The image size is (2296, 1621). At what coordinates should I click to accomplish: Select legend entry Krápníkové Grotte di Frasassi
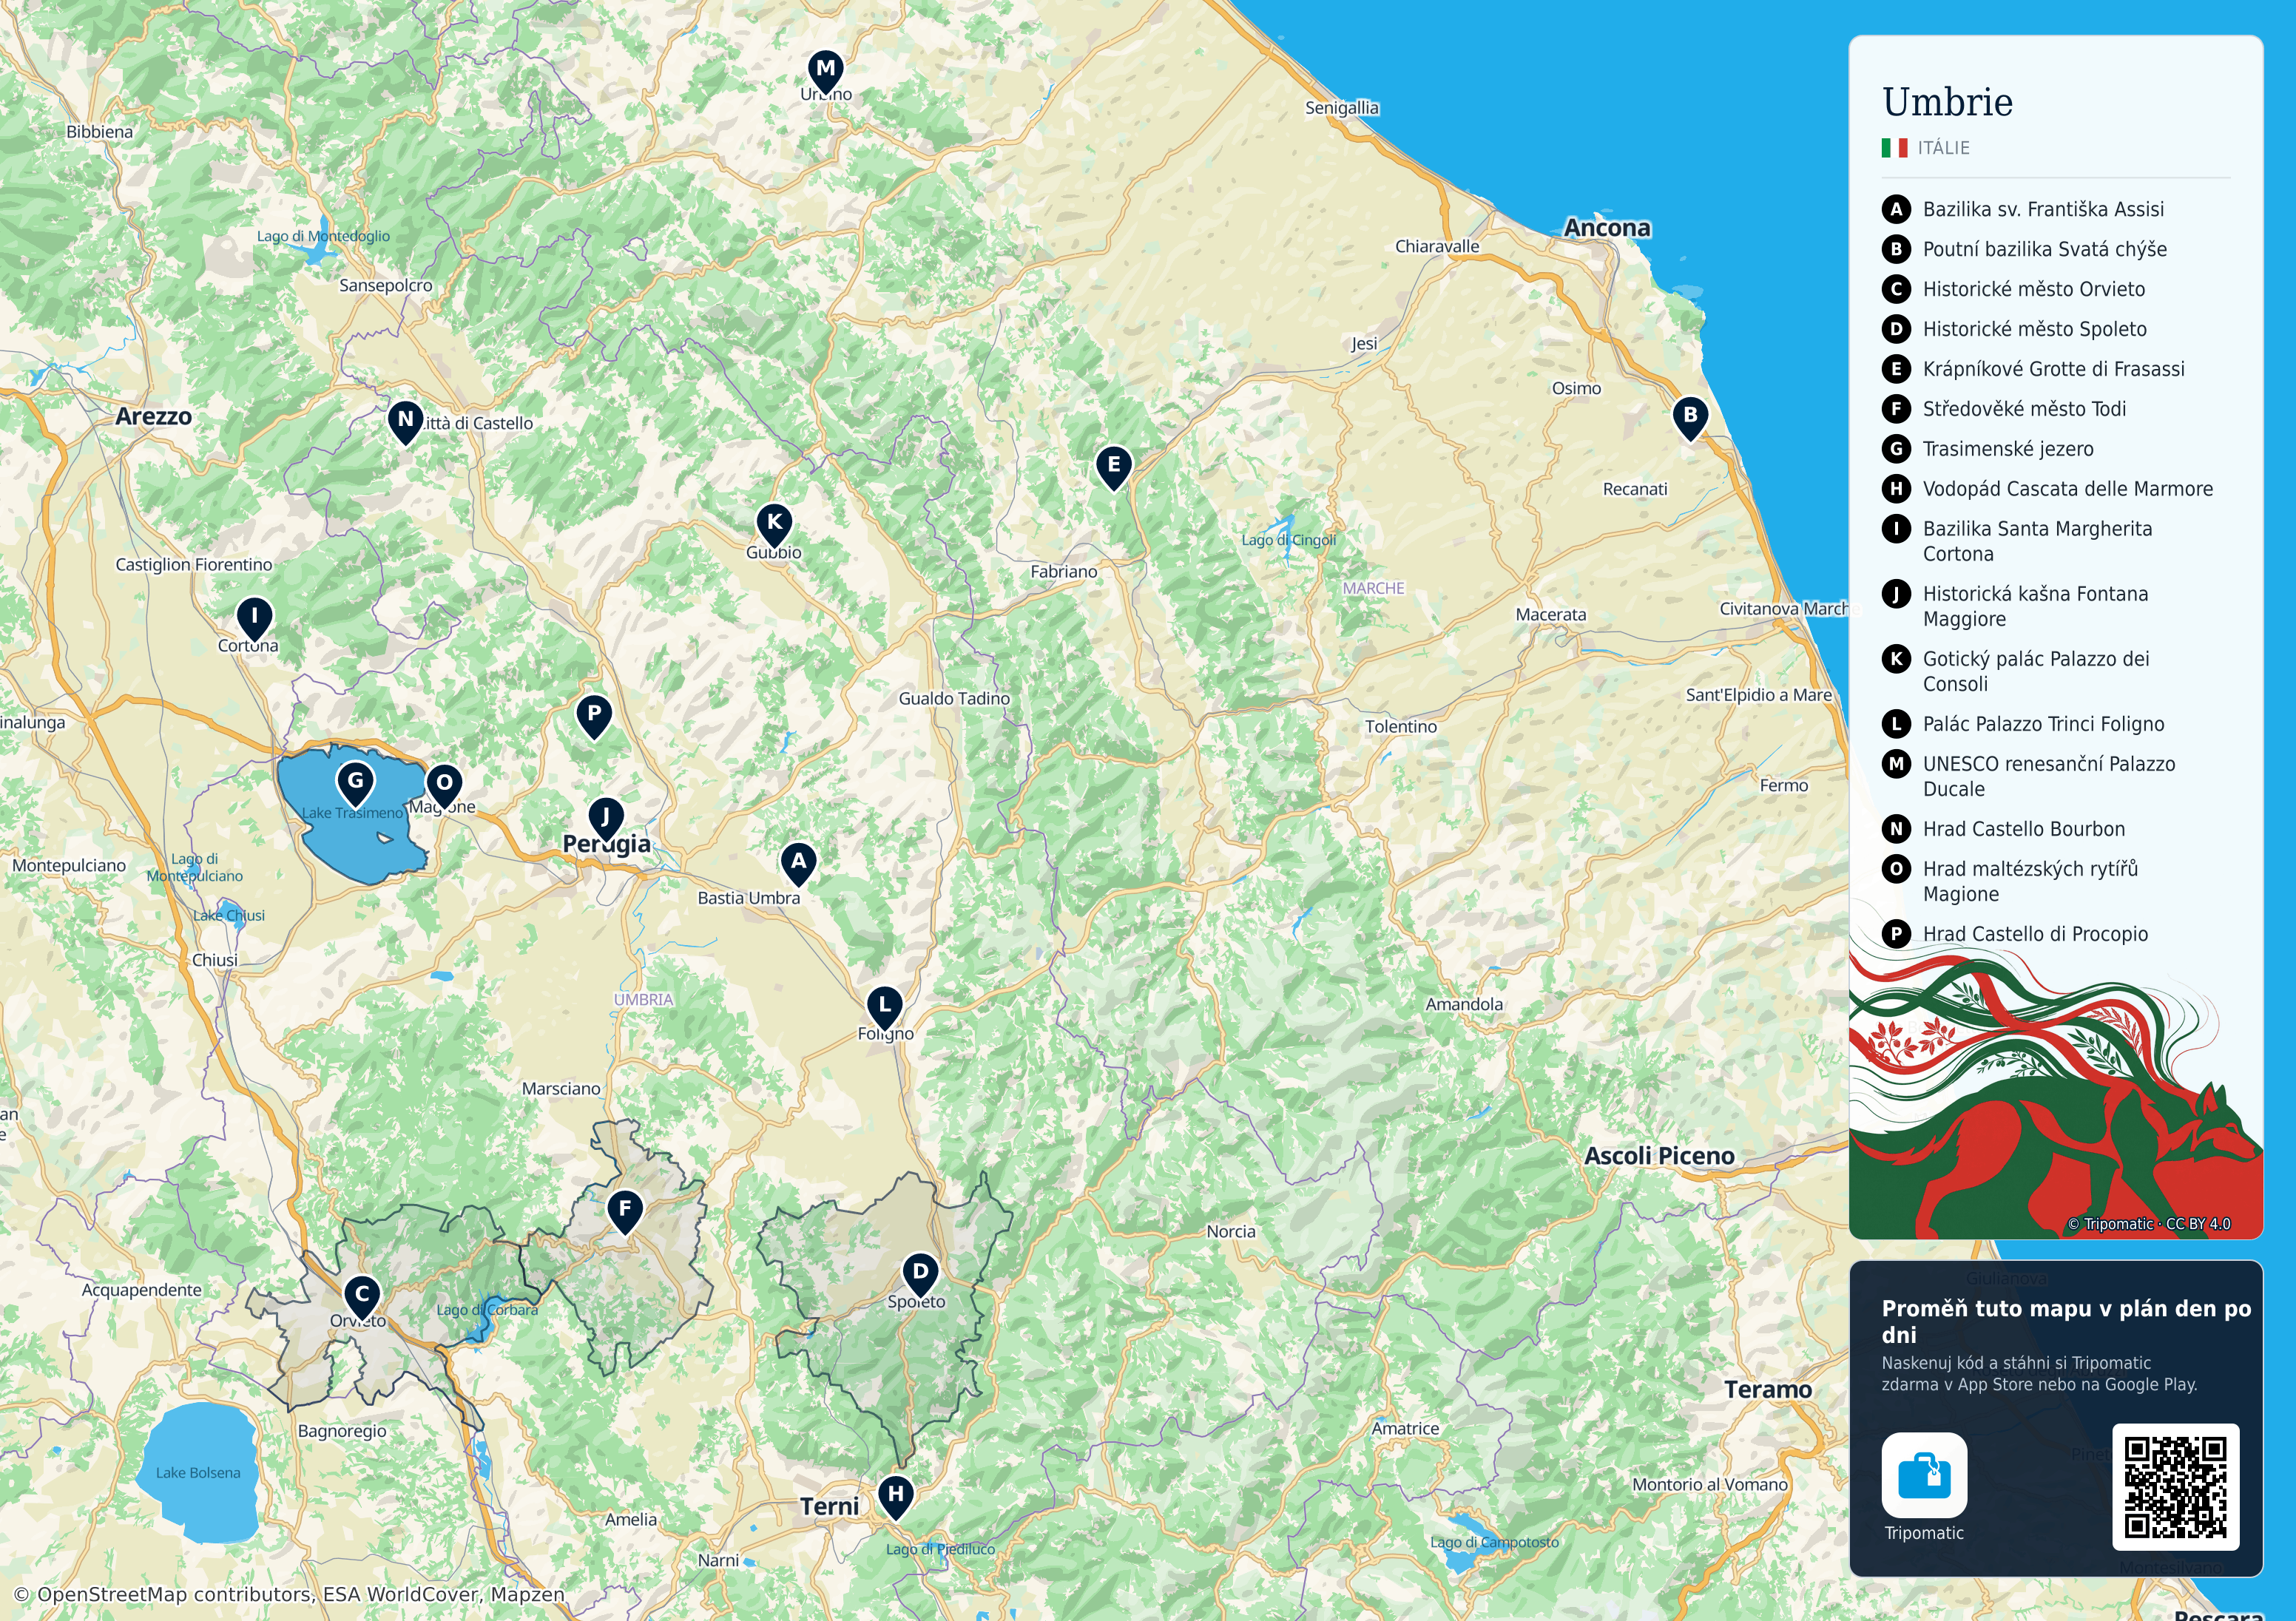point(2034,369)
